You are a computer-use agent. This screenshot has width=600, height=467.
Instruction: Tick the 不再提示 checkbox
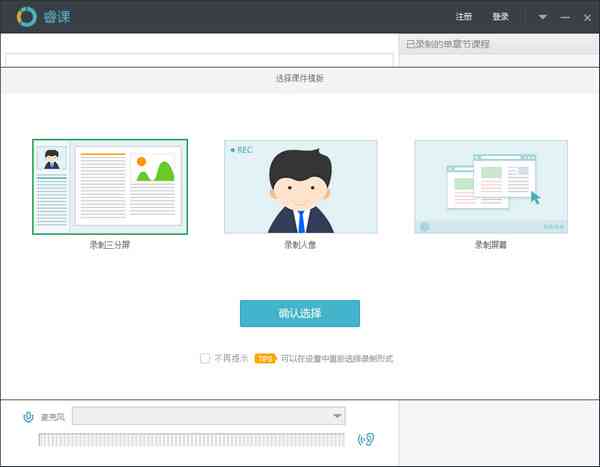point(205,358)
